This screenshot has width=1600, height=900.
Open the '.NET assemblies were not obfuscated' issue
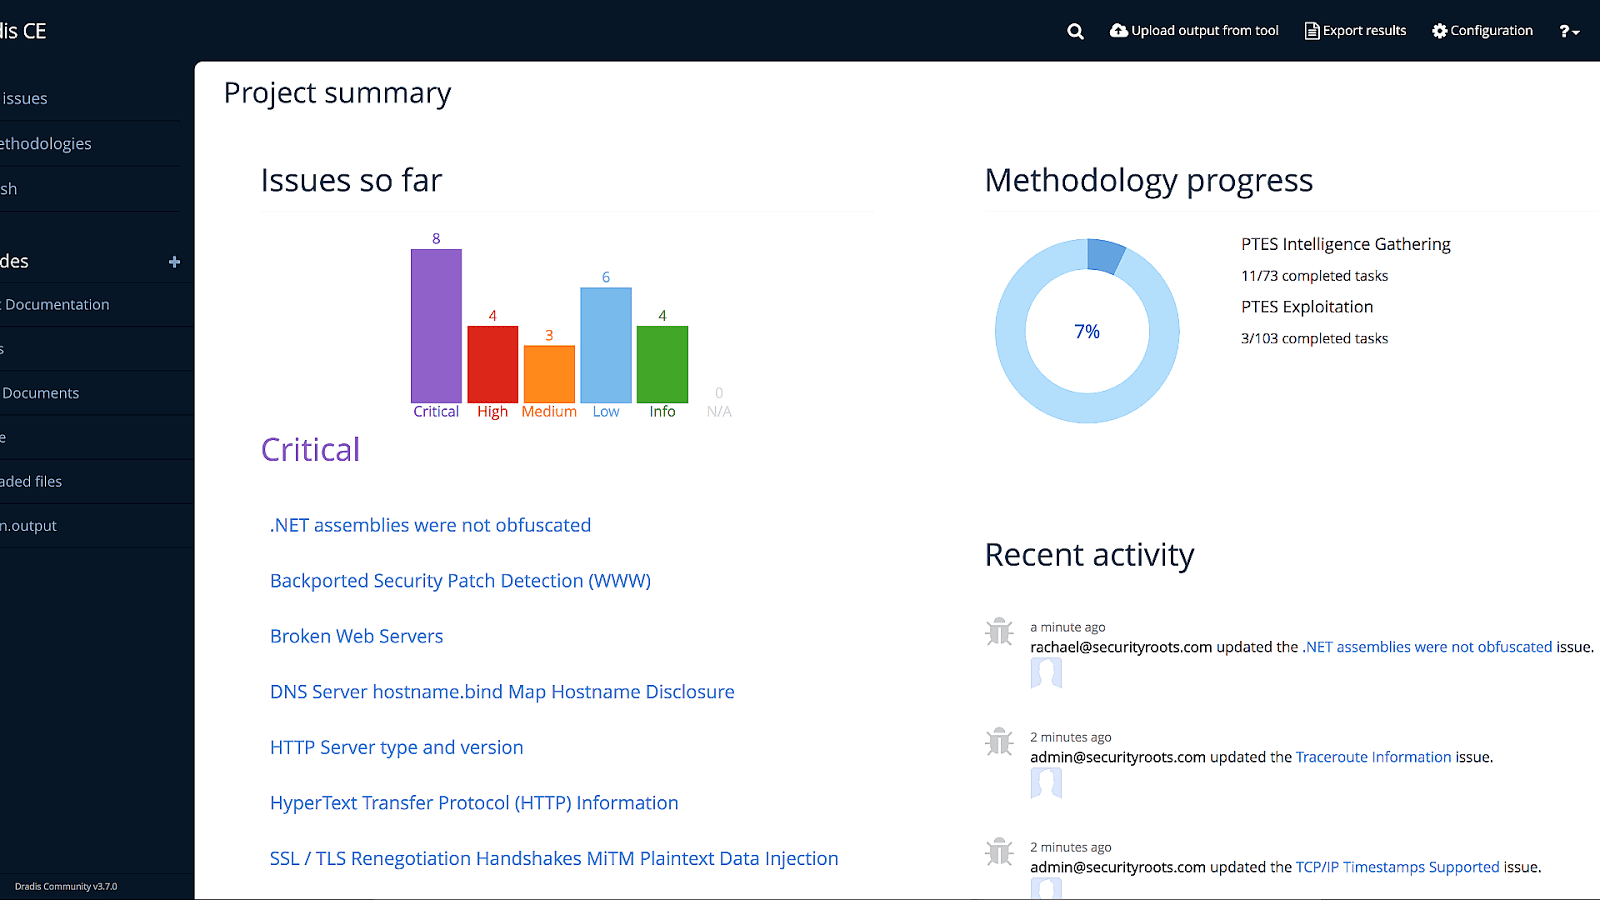(429, 525)
